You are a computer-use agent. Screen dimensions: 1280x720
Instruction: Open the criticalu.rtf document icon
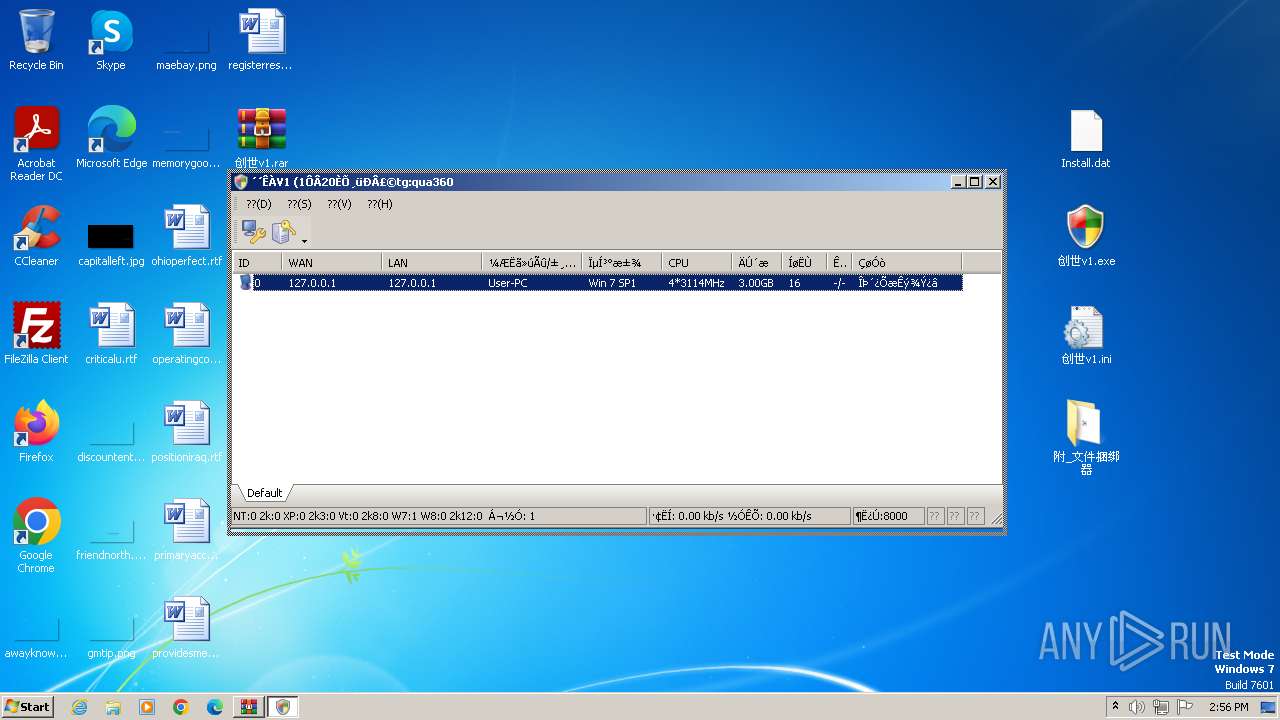(111, 334)
